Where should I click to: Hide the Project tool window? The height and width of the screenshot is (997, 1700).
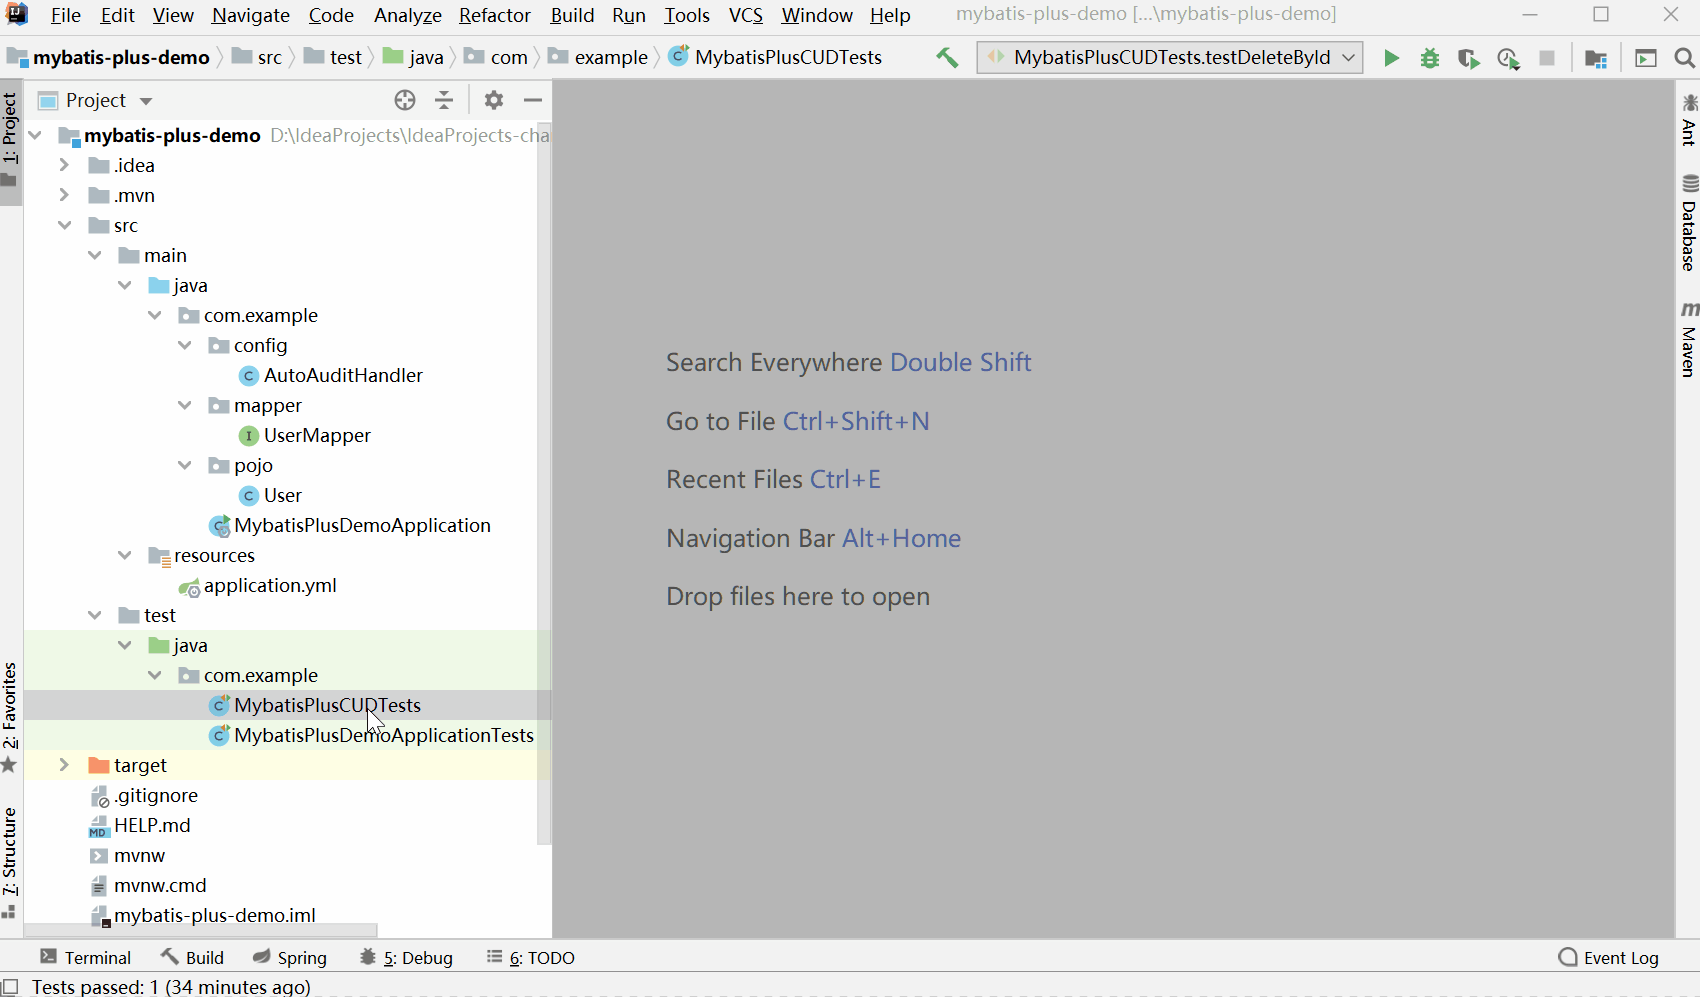(533, 100)
